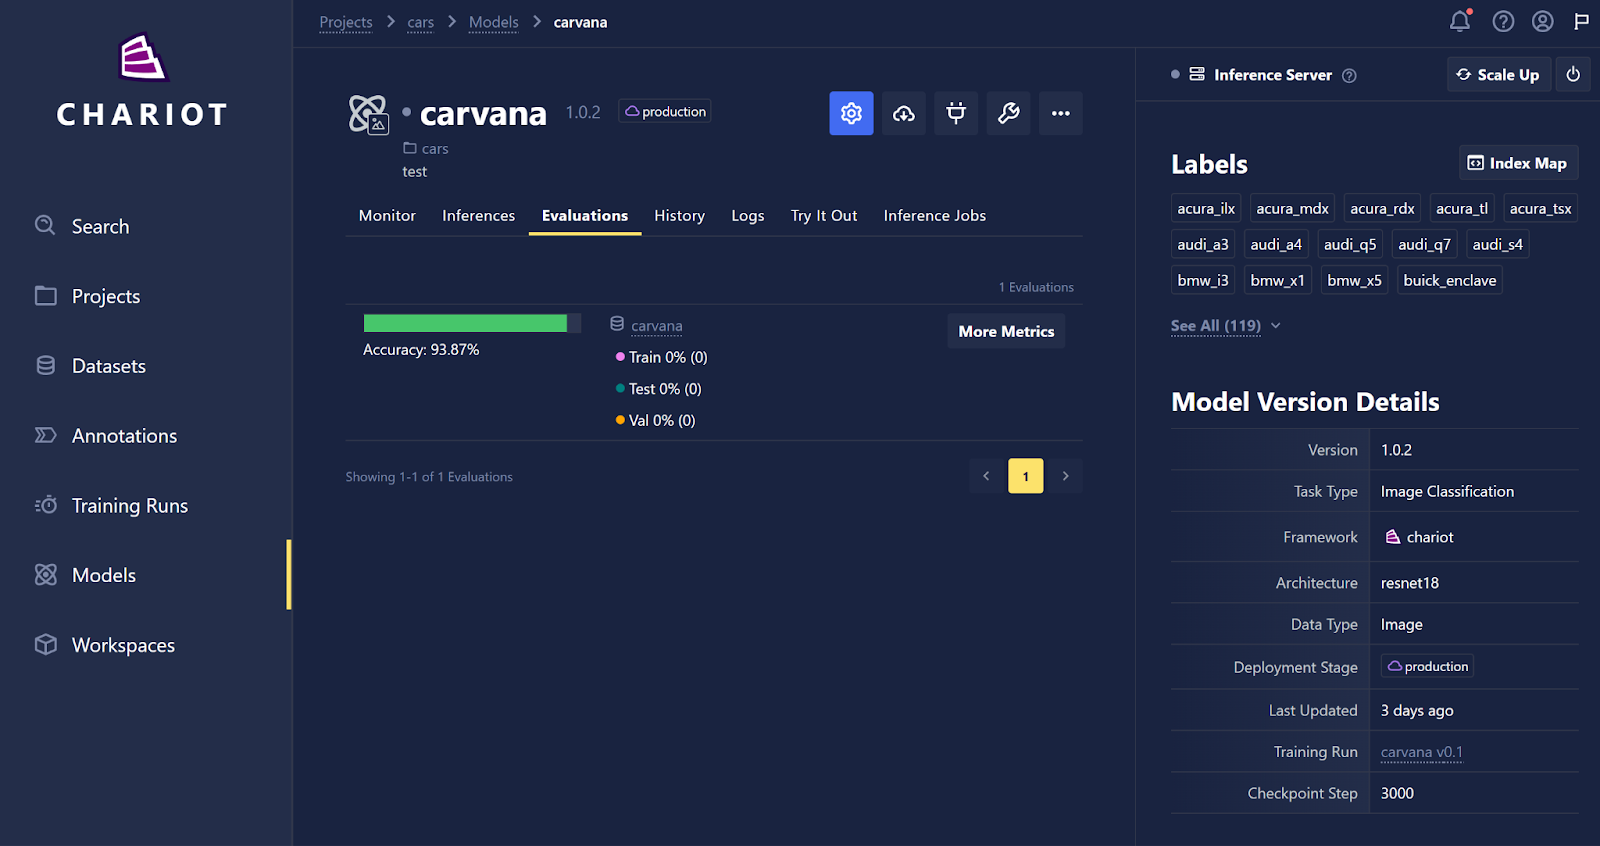Click the plug connection icon button

click(956, 113)
